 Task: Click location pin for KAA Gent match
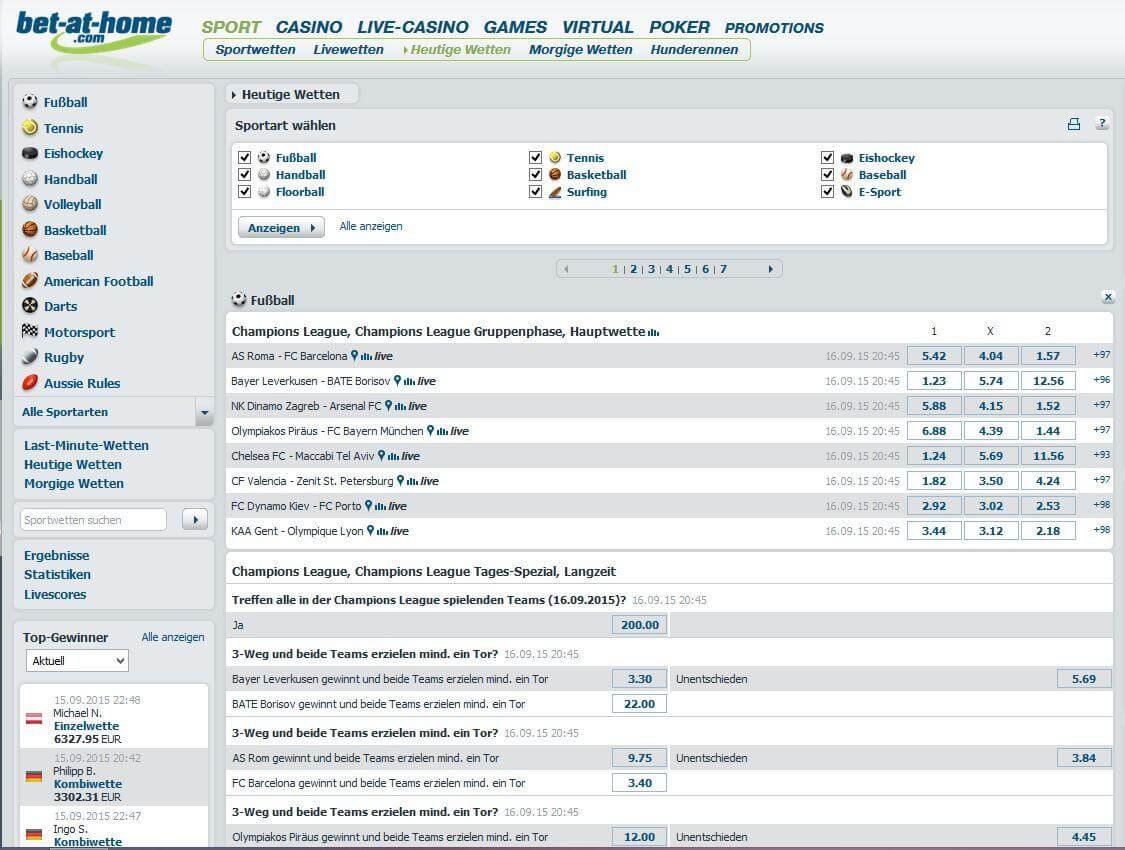pyautogui.click(x=370, y=531)
